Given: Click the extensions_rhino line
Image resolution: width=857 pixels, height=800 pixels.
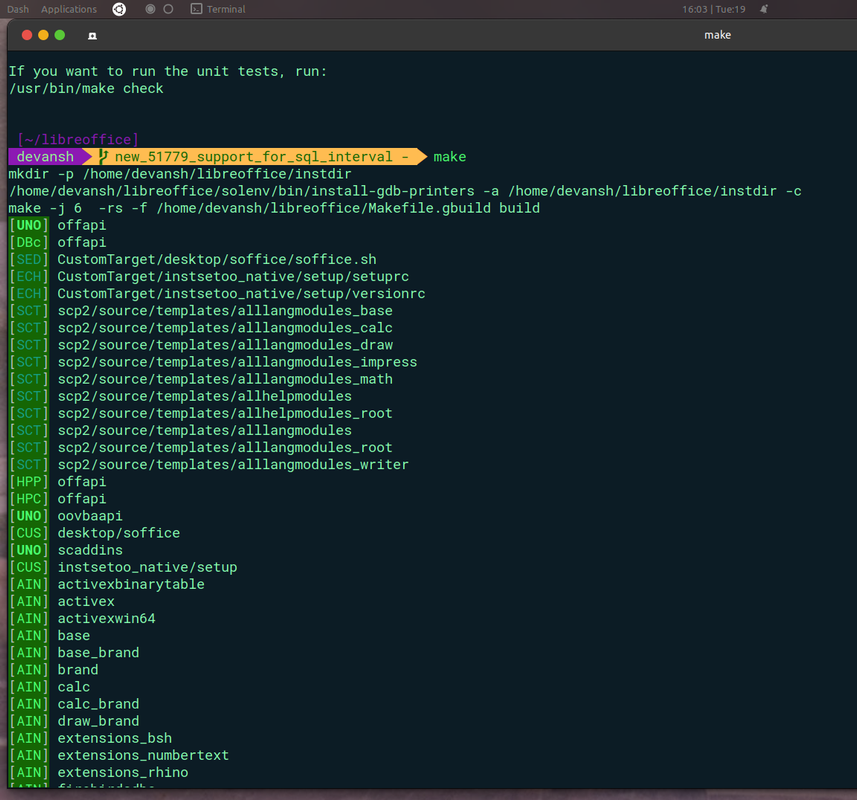Looking at the screenshot, I should click(98, 773).
